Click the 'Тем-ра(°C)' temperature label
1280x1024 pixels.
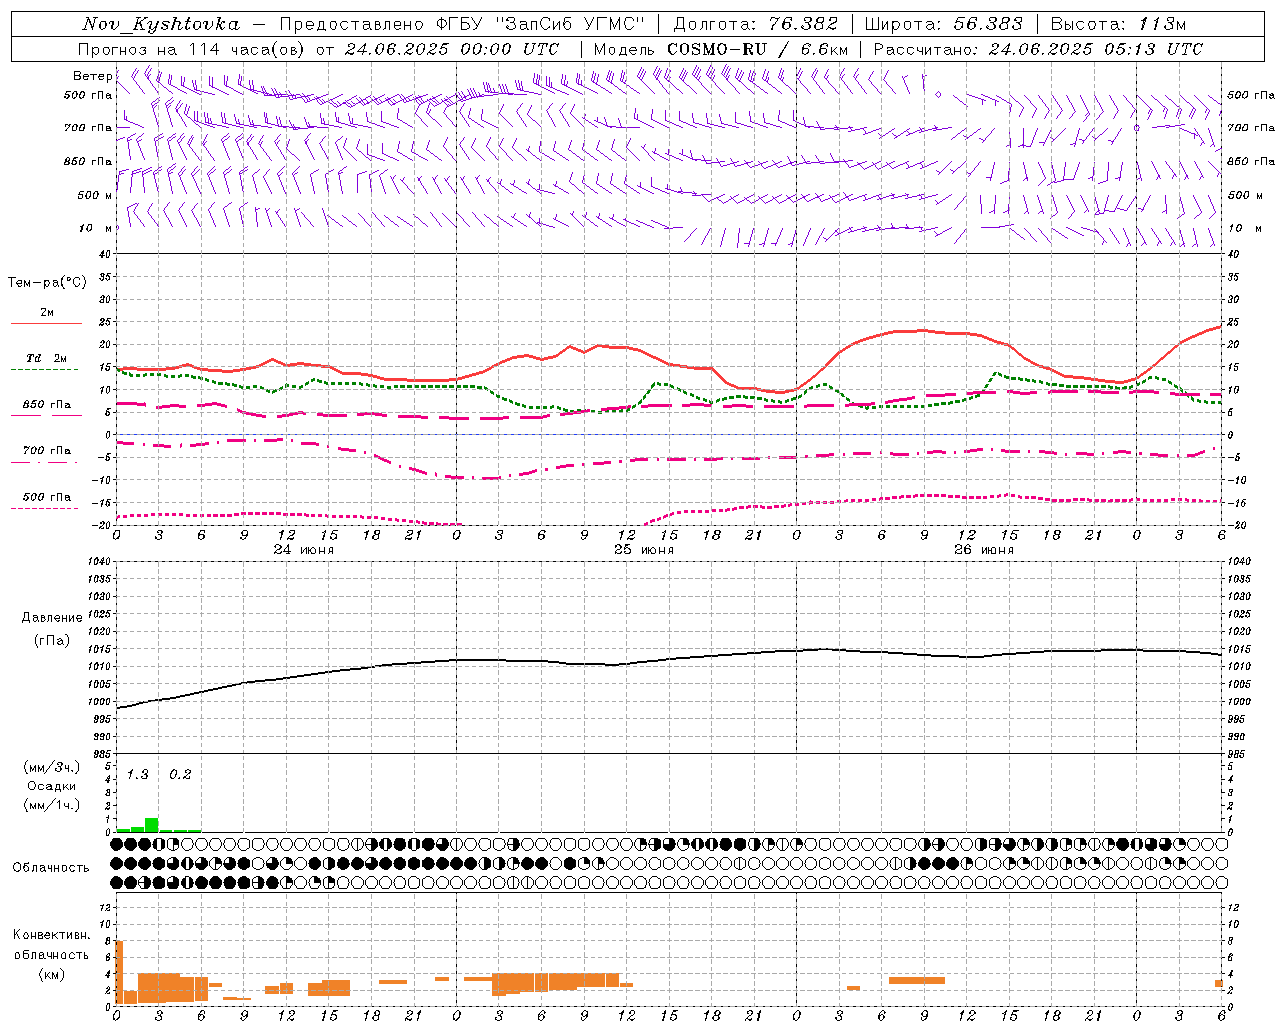click(x=47, y=283)
